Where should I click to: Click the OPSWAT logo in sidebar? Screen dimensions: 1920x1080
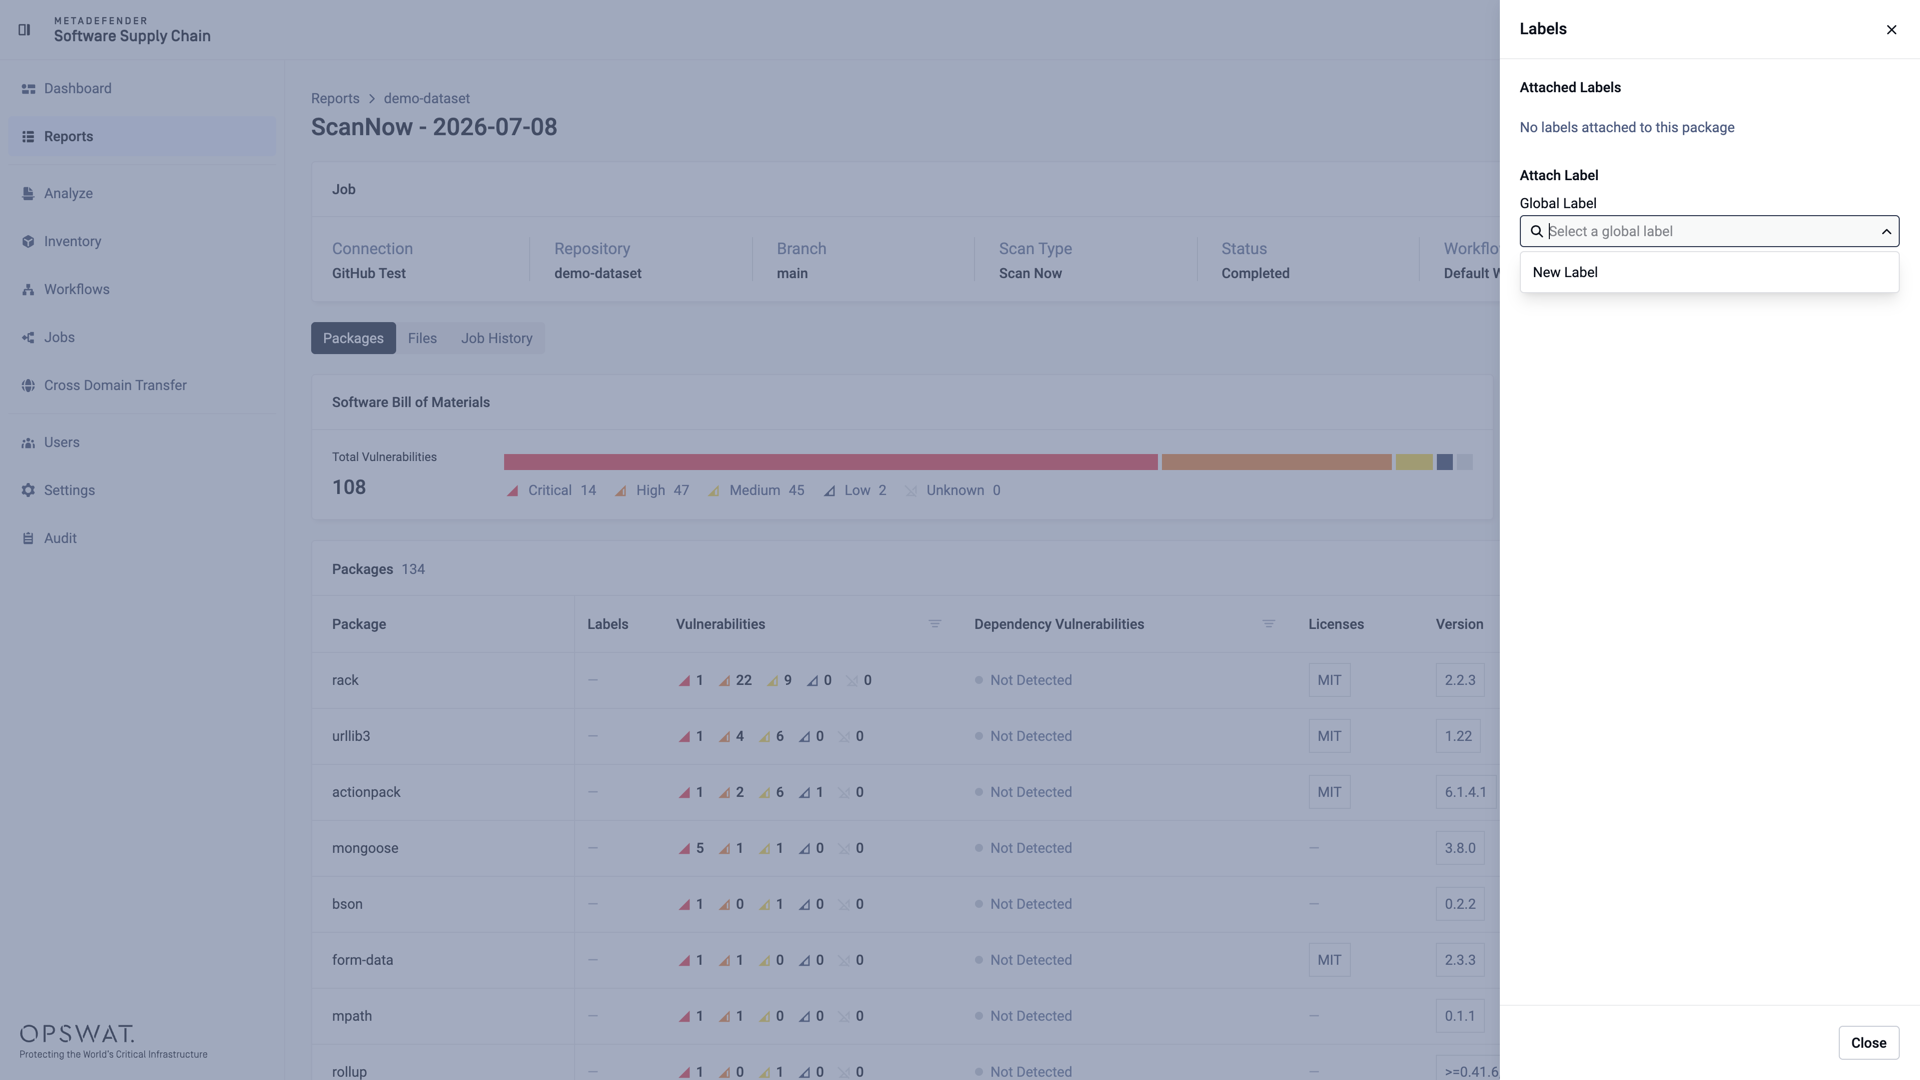coord(77,1034)
